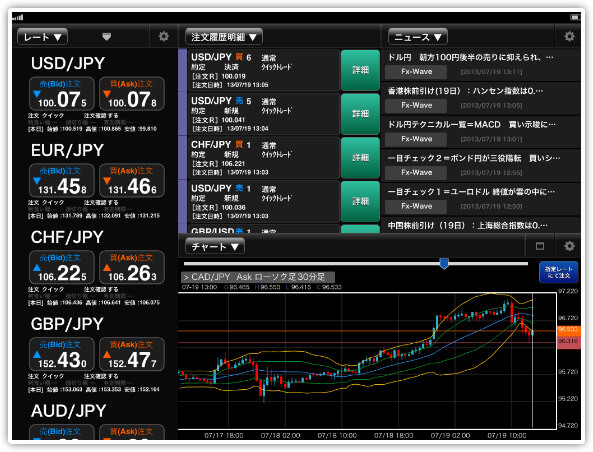Image resolution: width=593 pixels, height=452 pixels.
Task: Click the blue 指定レートにて注文 button
Action: (x=559, y=272)
